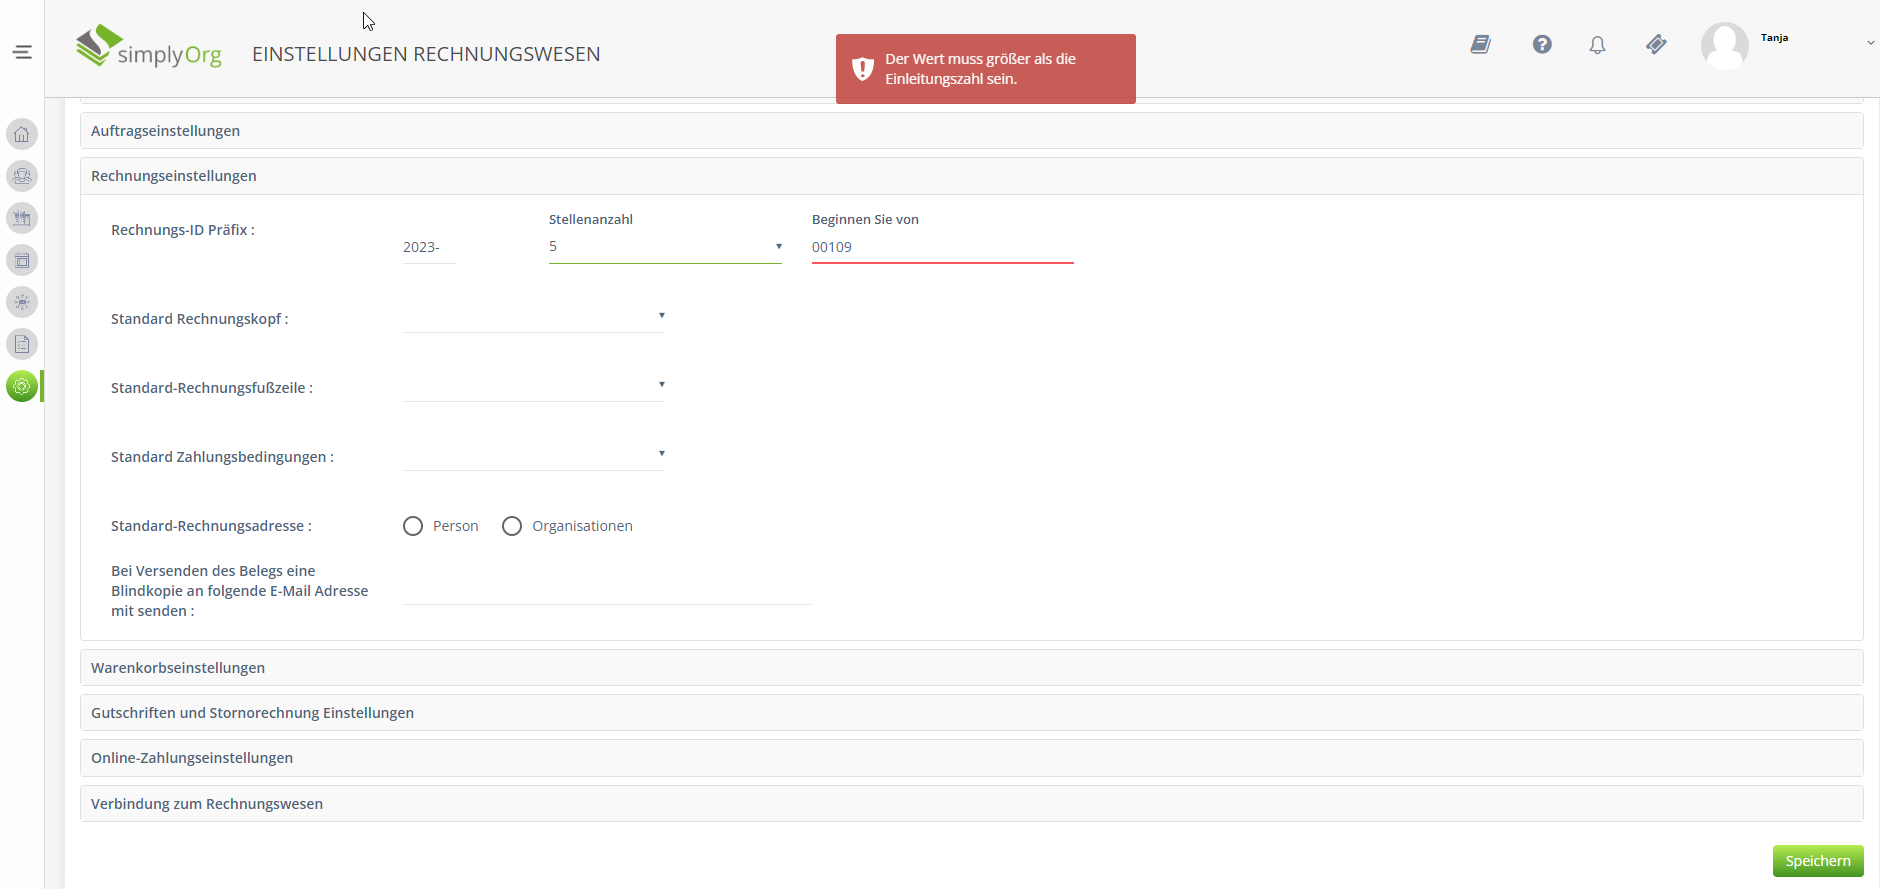Select the Person radio button
1880x889 pixels.
[413, 526]
